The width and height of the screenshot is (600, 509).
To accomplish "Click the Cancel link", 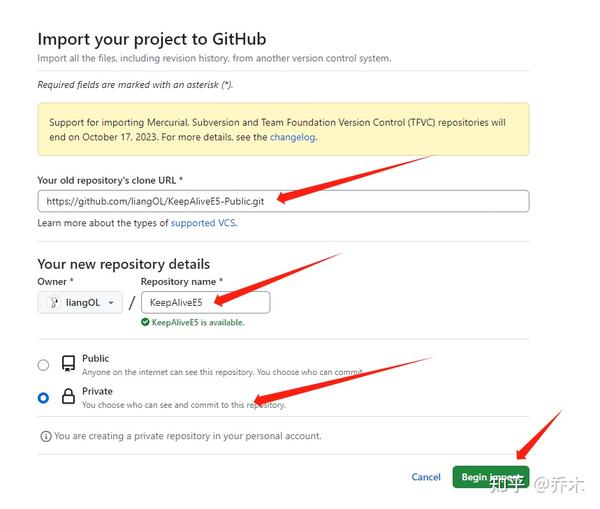I will click(x=426, y=477).
